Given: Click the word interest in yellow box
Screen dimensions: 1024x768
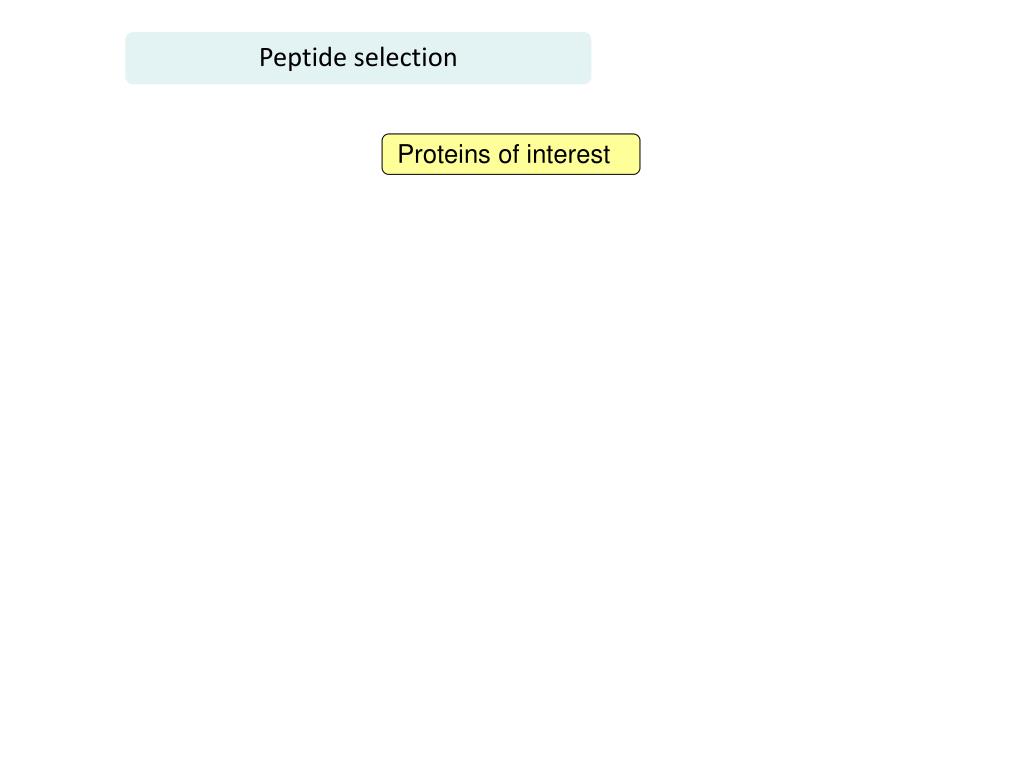Looking at the screenshot, I should pos(568,155).
